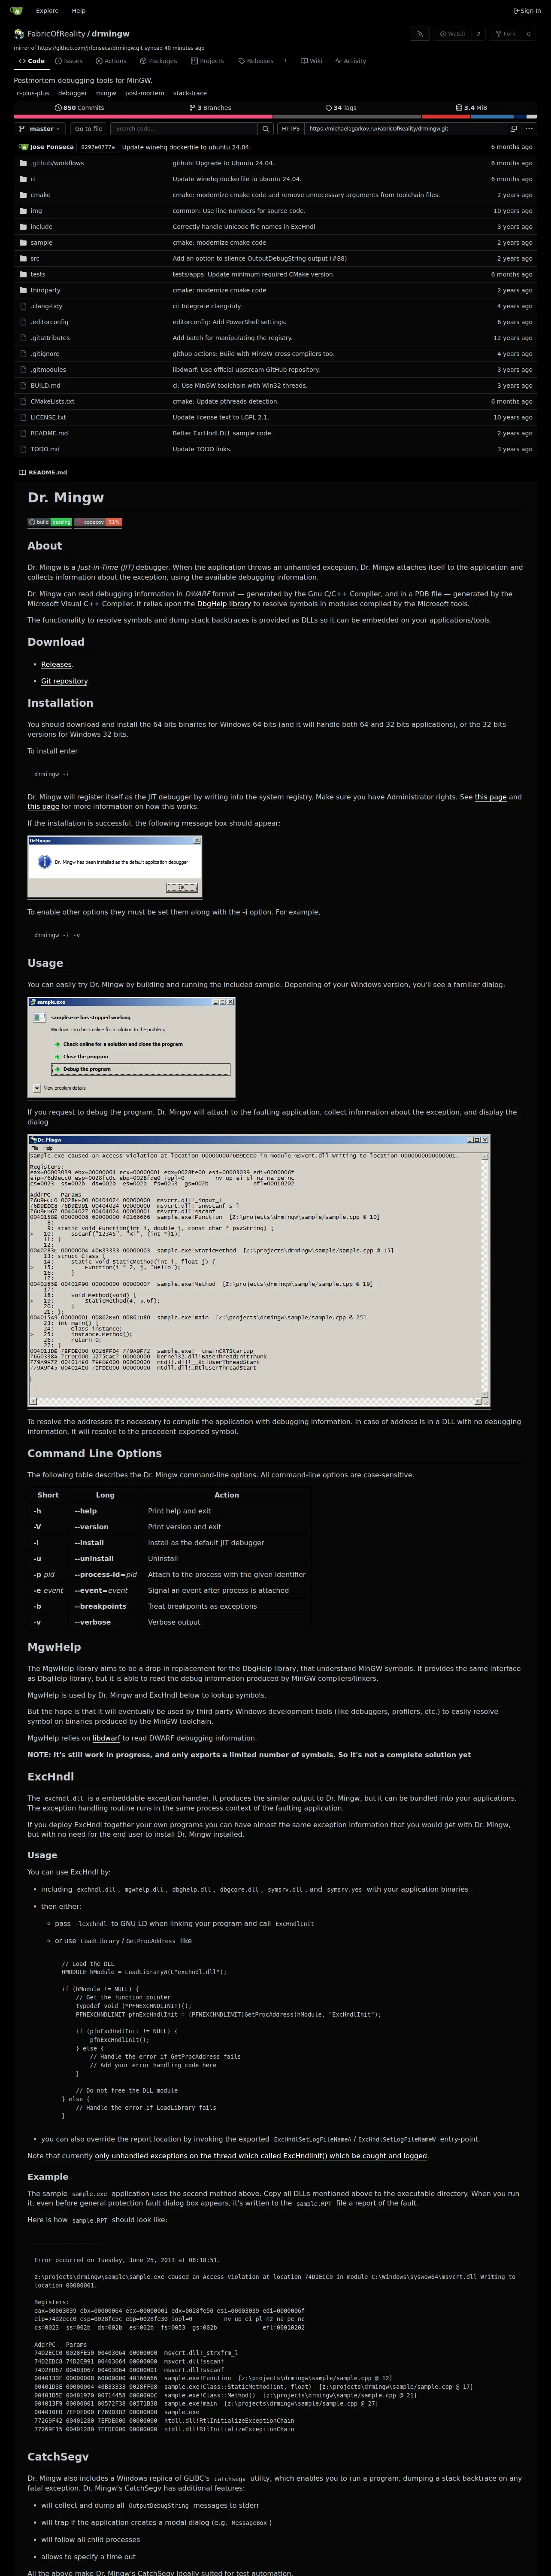The image size is (551, 2576).
Task: Open the Packages tab
Action: click(158, 61)
